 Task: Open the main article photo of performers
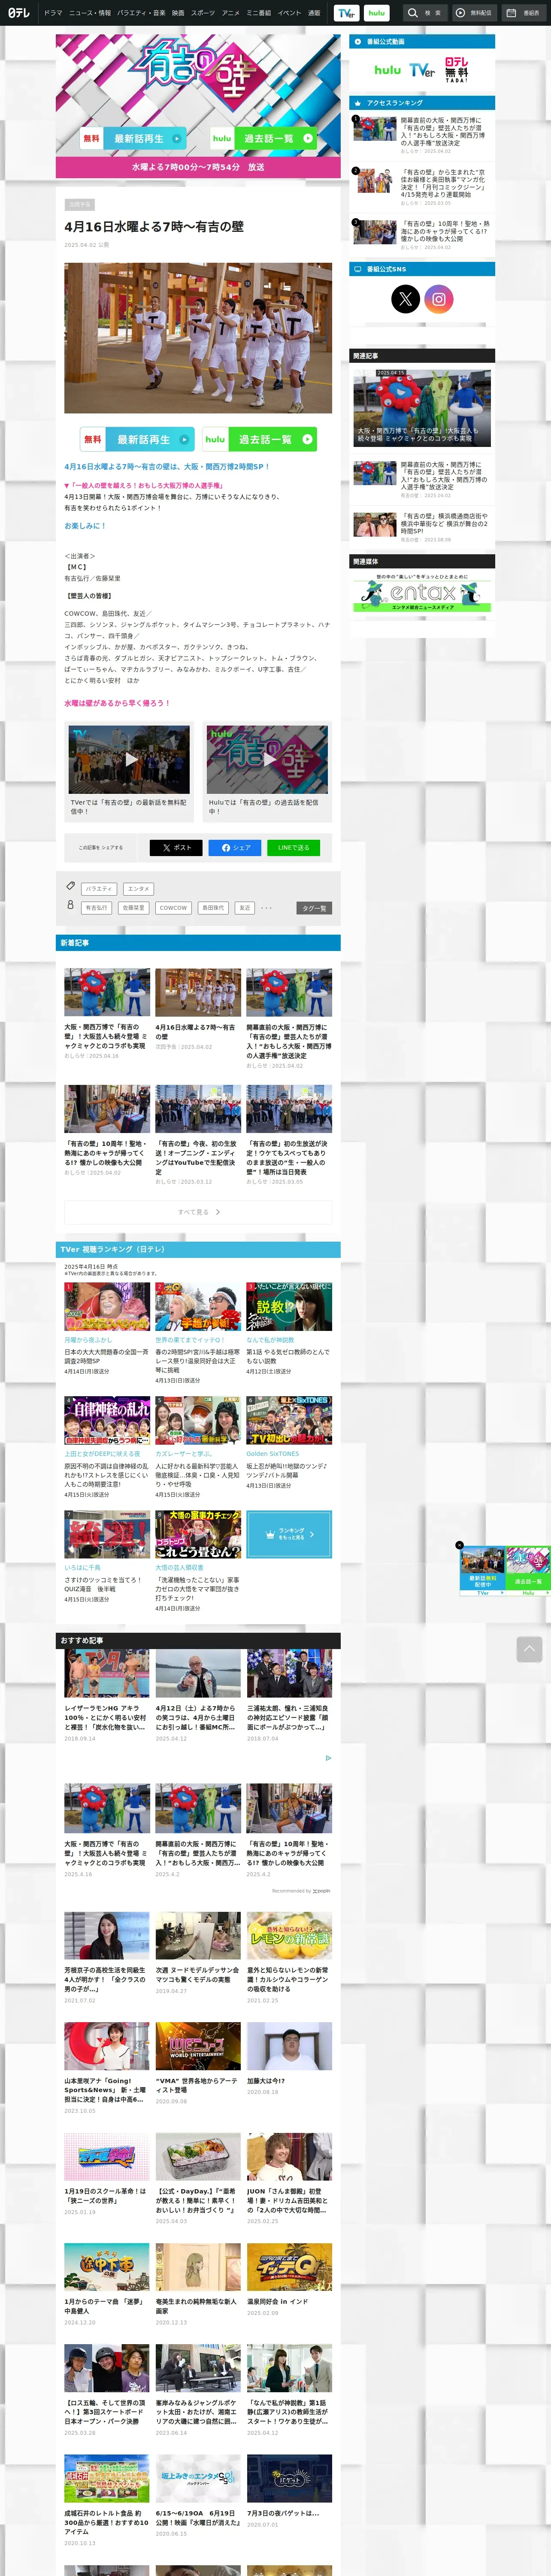tap(198, 338)
